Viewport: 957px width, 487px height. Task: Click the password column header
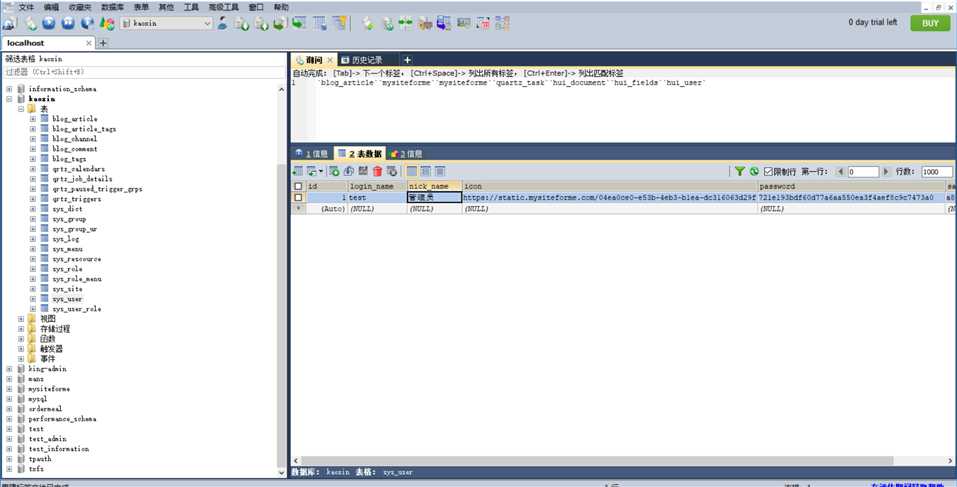click(x=851, y=186)
